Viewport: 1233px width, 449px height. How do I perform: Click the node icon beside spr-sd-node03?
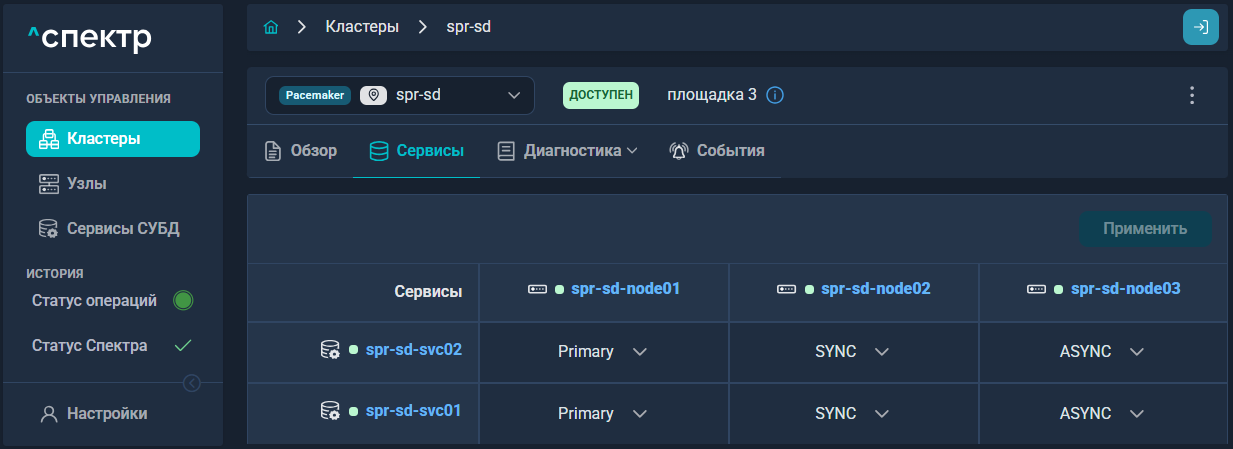point(1037,289)
